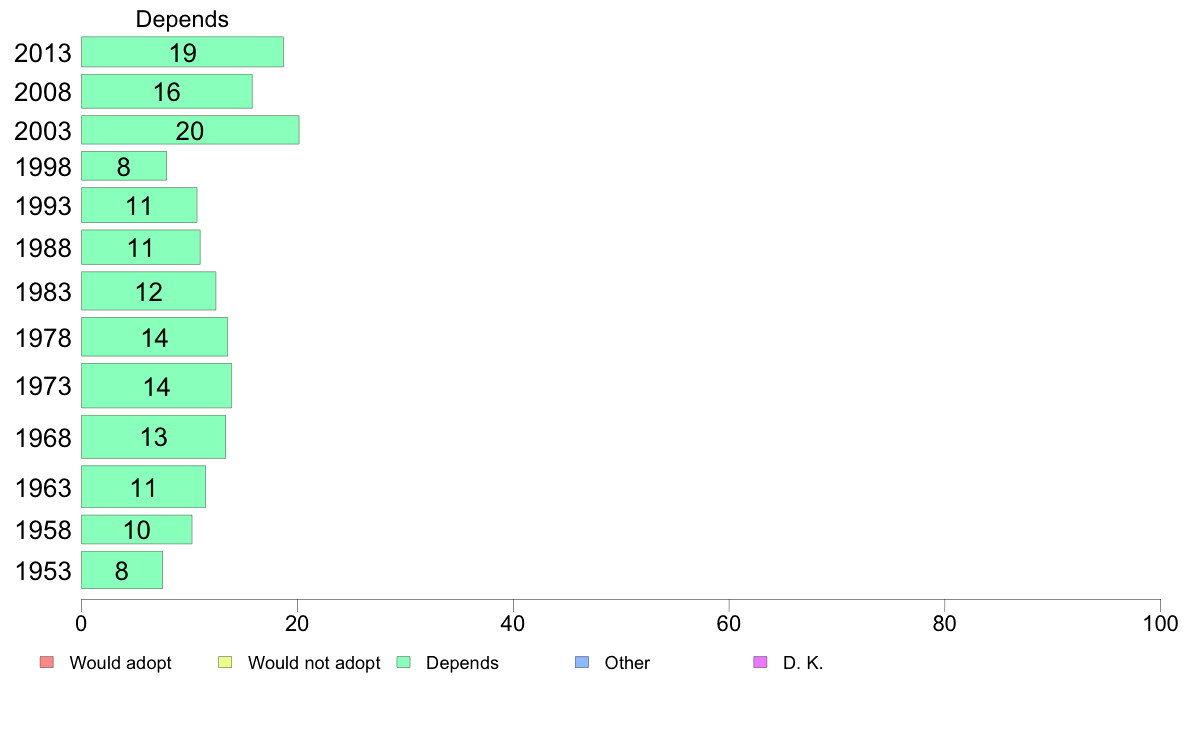Screen dimensions: 1188x736
Task: Click the green Depends legend swatch
Action: point(404,662)
